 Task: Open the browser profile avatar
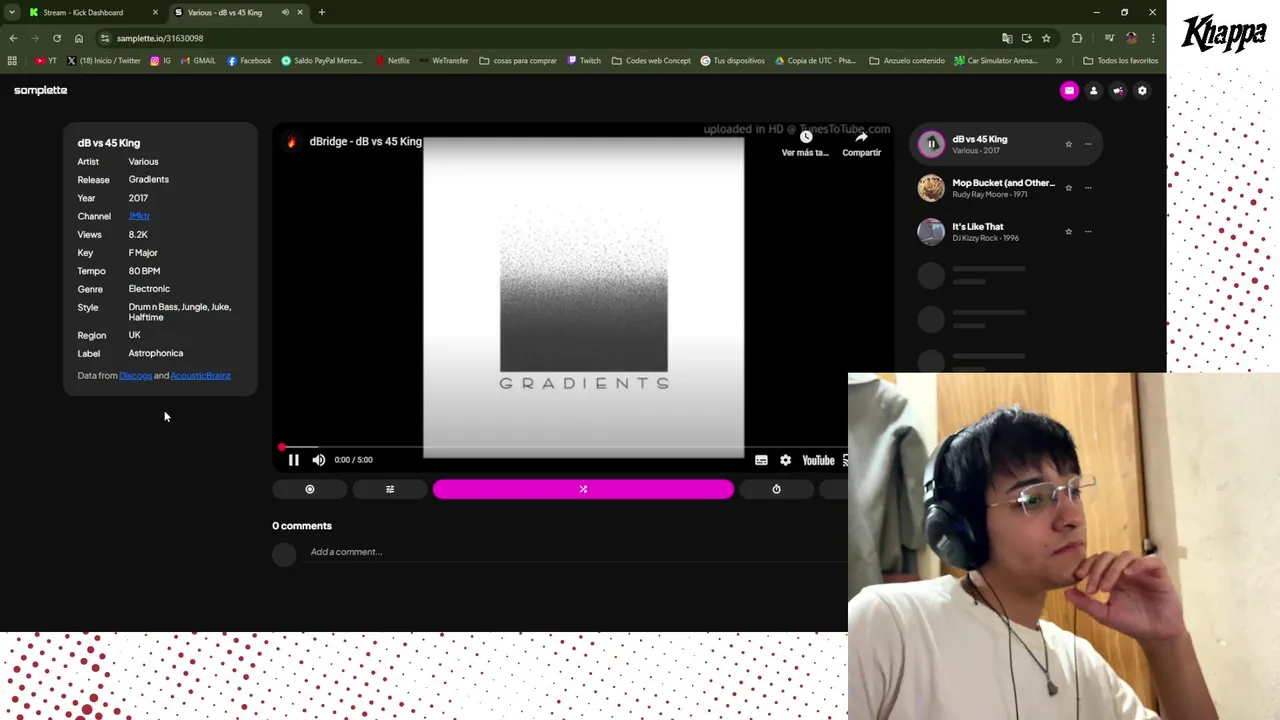1131,38
